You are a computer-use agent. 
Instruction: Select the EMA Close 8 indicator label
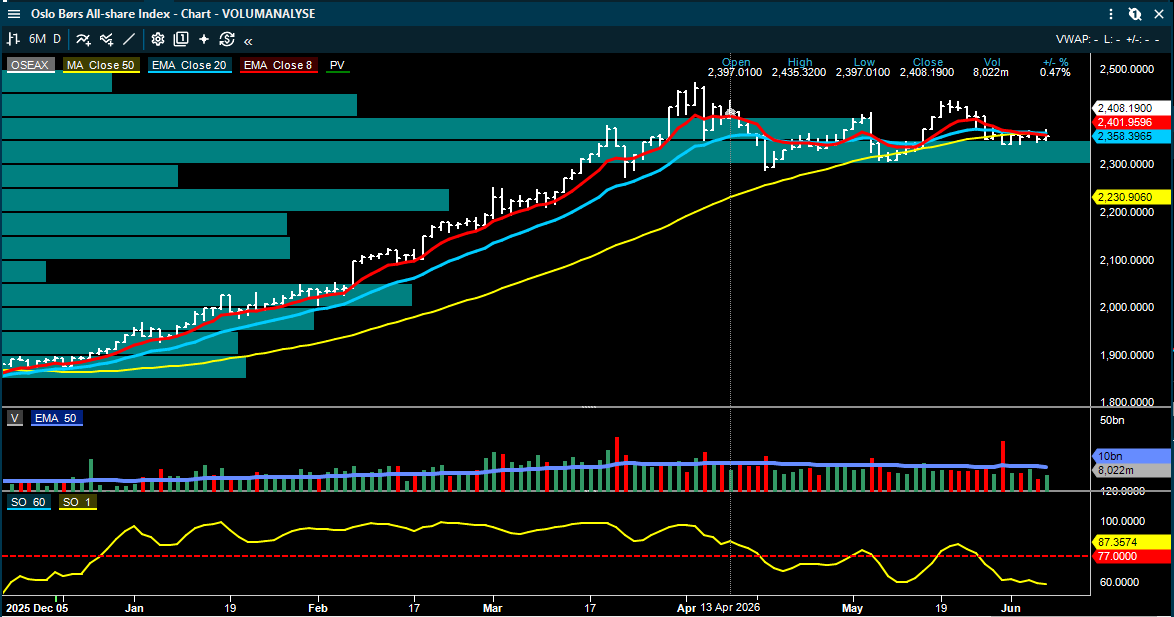pos(278,65)
